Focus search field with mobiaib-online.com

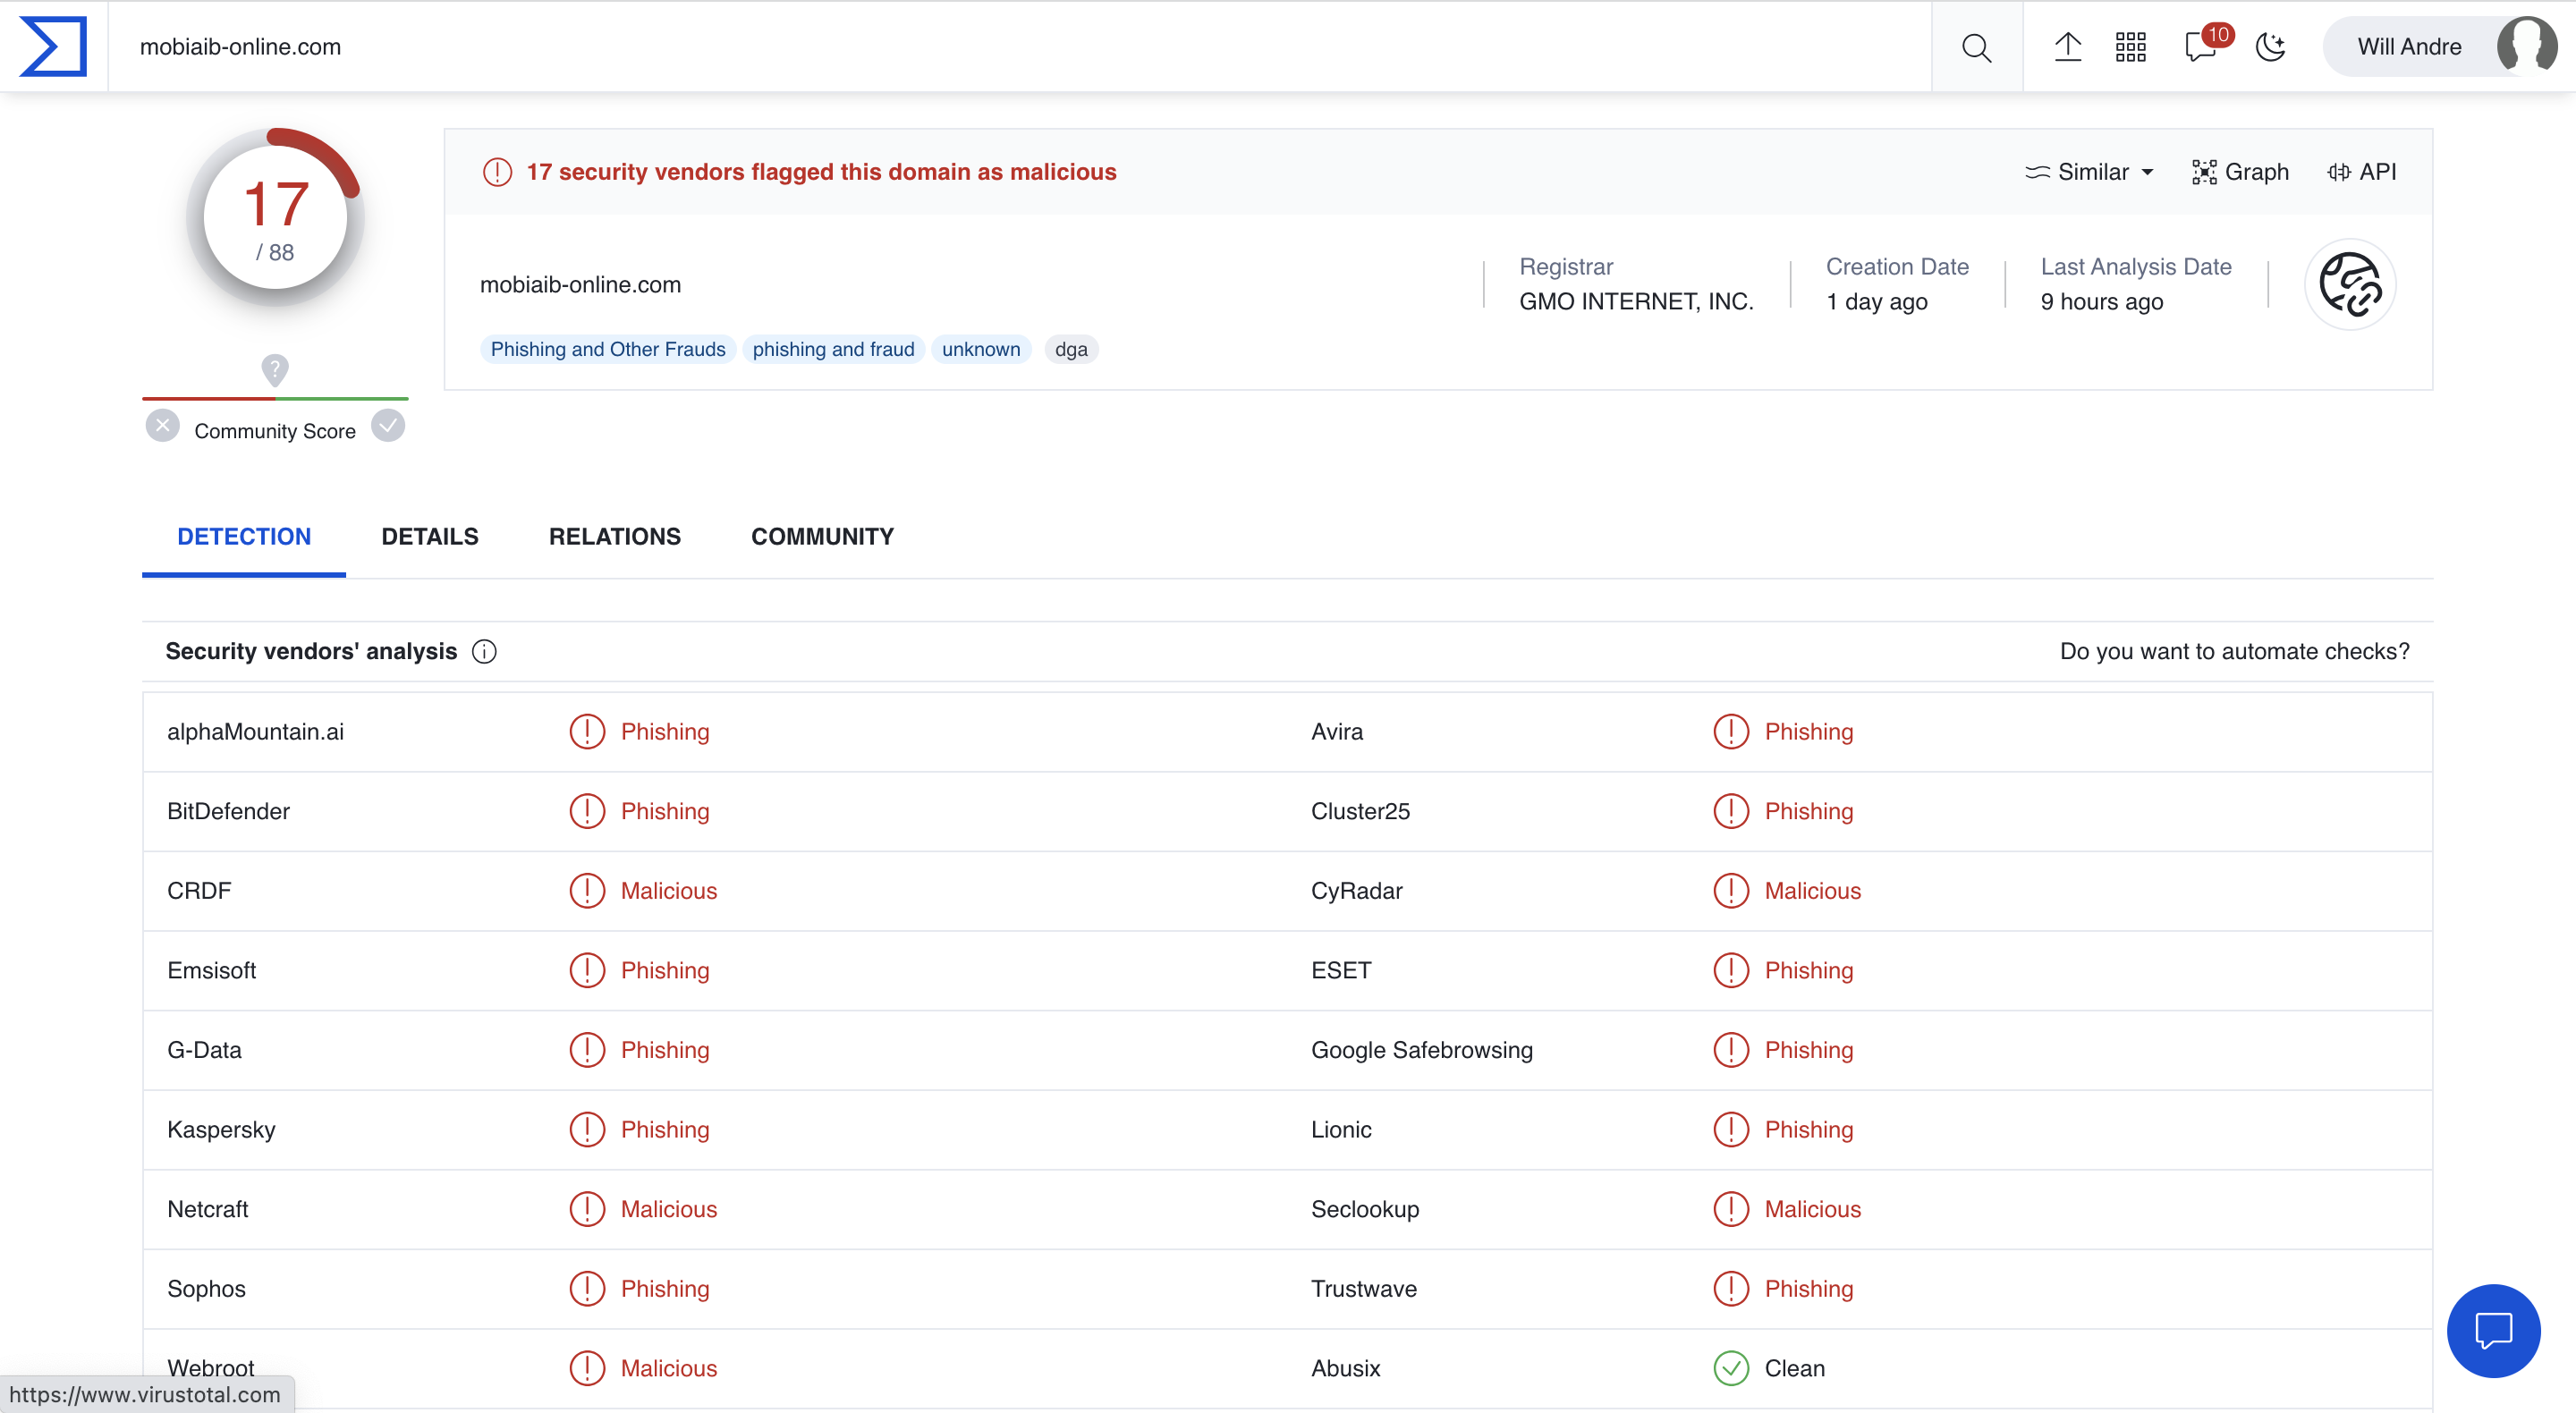[x=1020, y=47]
